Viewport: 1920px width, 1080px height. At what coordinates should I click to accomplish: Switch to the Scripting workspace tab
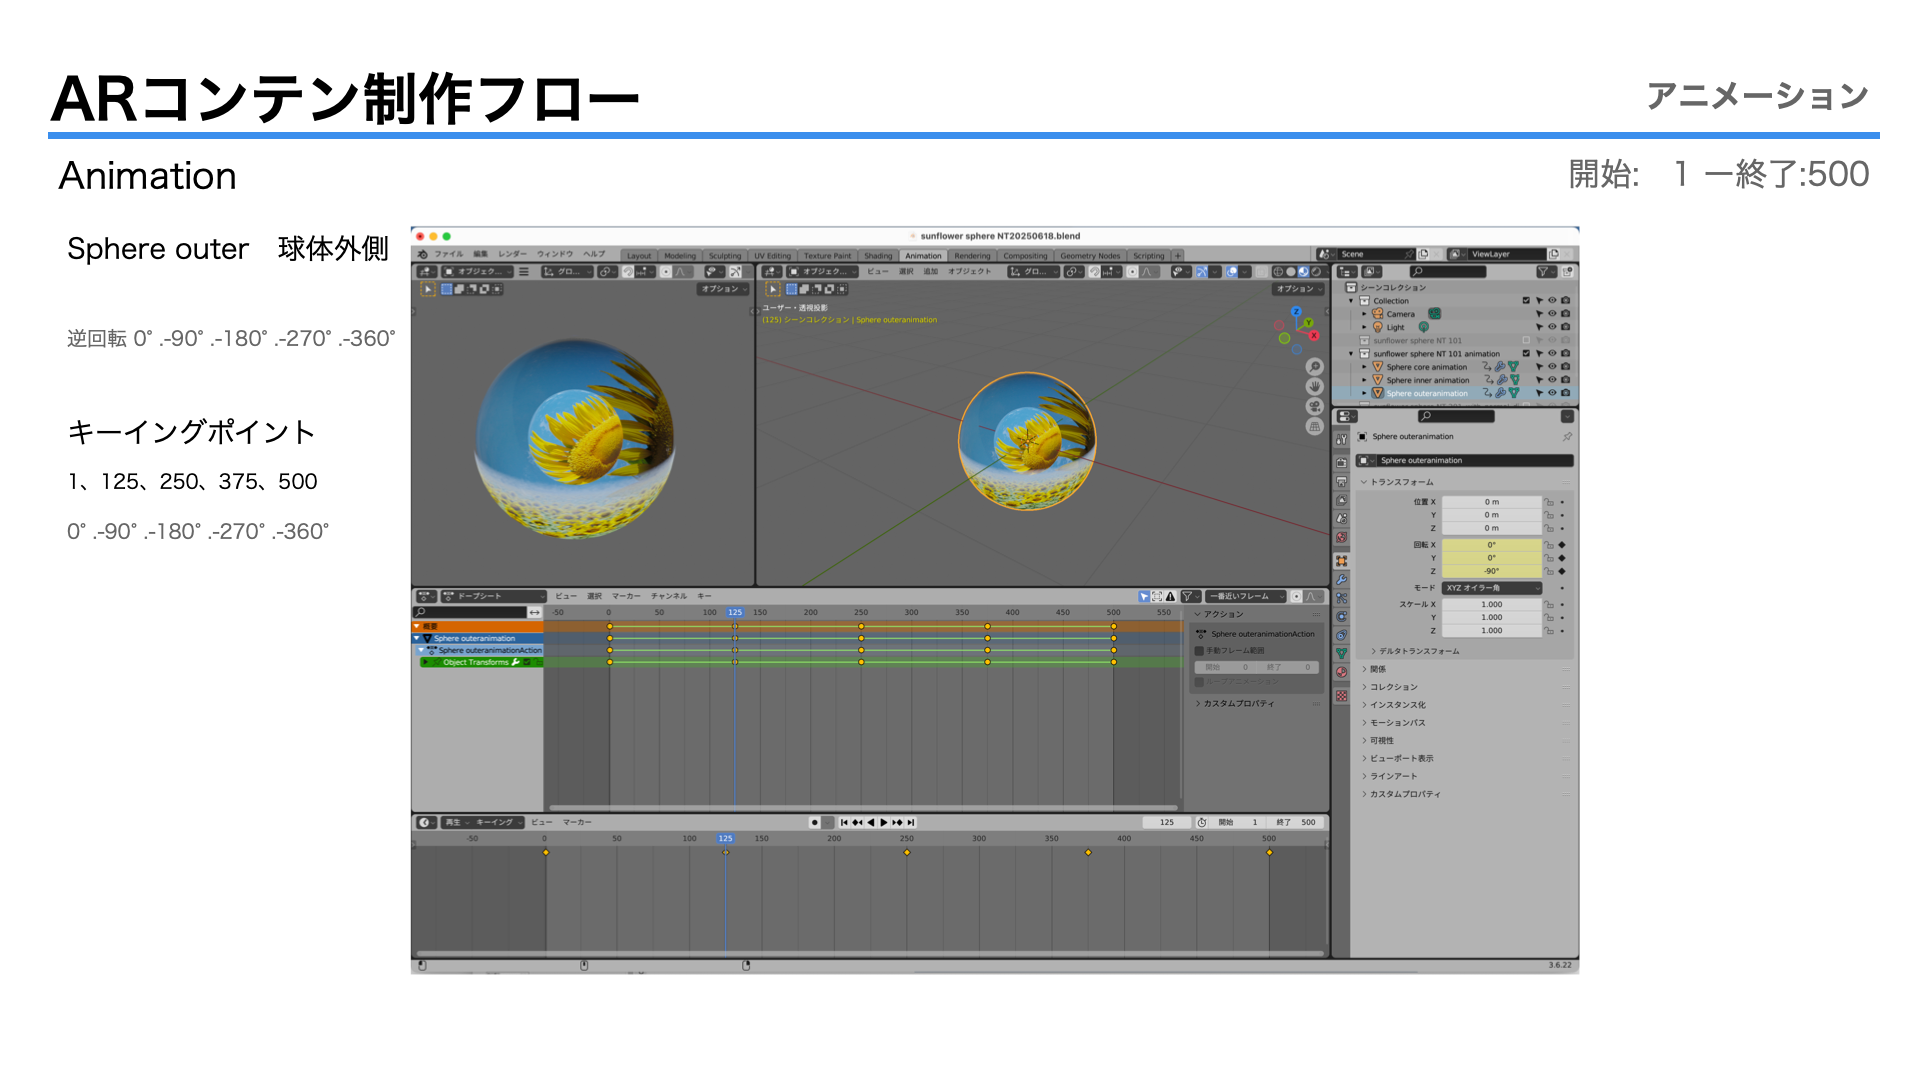coord(1148,256)
